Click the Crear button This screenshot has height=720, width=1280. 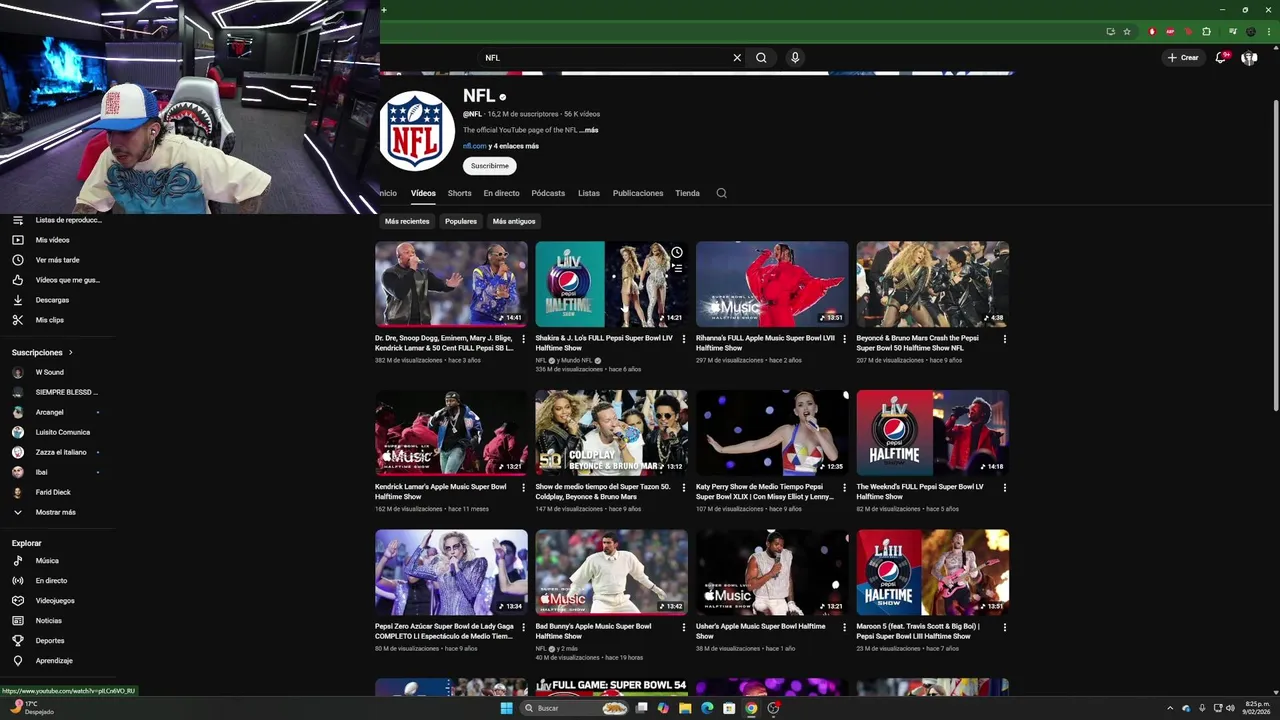[x=1183, y=58]
